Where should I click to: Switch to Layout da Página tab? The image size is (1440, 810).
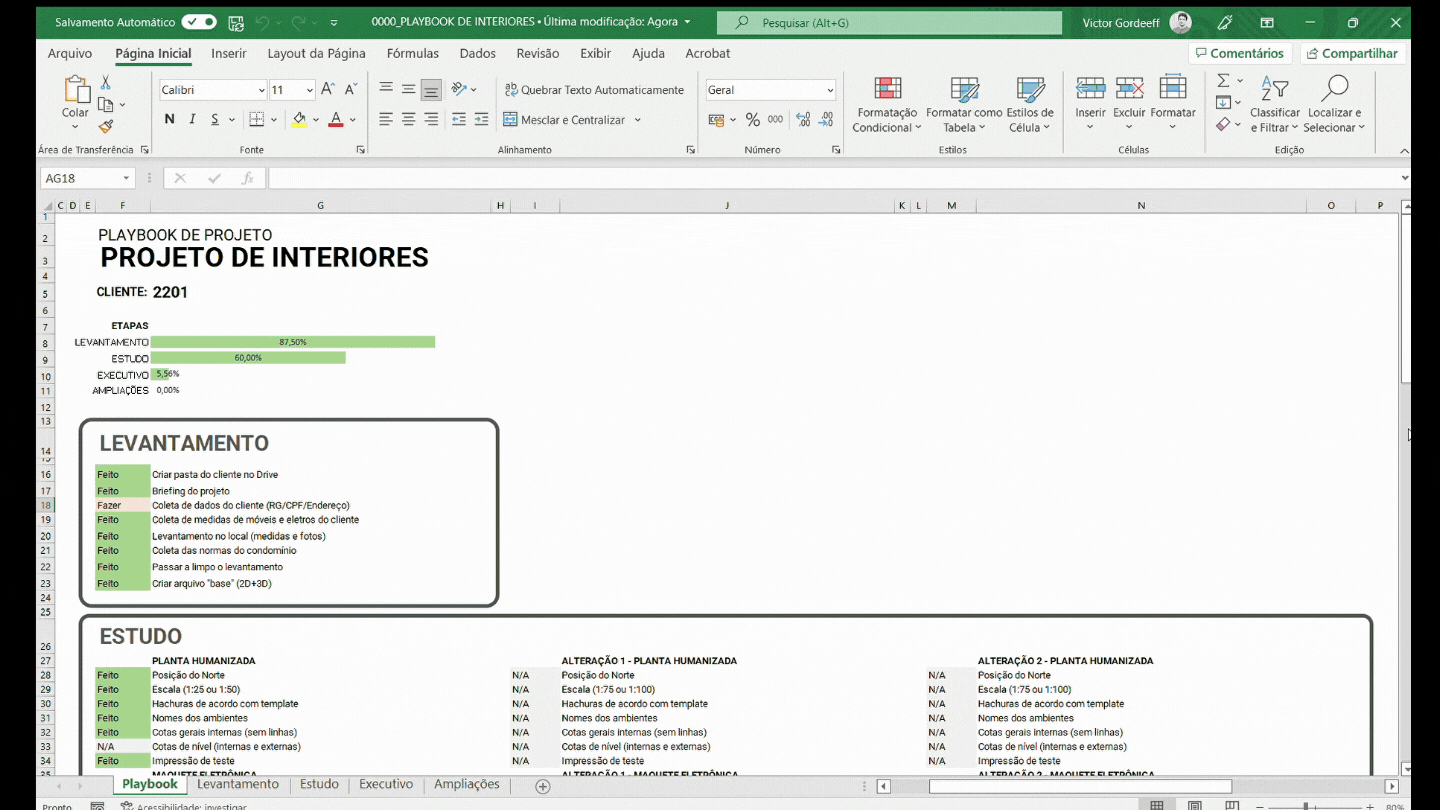317,54
